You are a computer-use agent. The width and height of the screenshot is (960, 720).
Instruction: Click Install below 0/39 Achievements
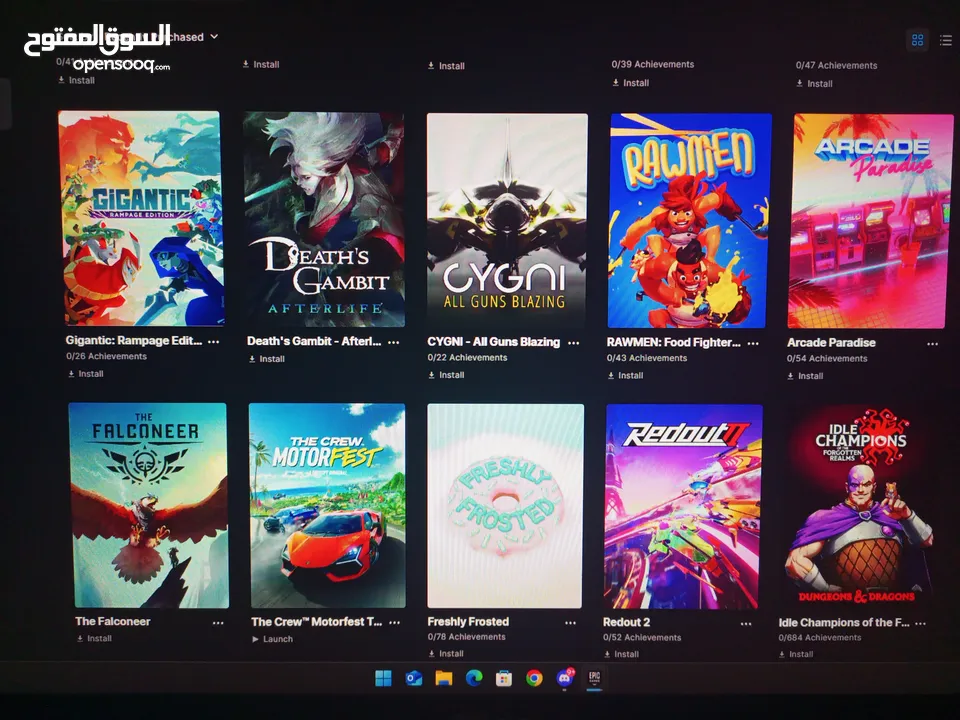click(x=630, y=83)
